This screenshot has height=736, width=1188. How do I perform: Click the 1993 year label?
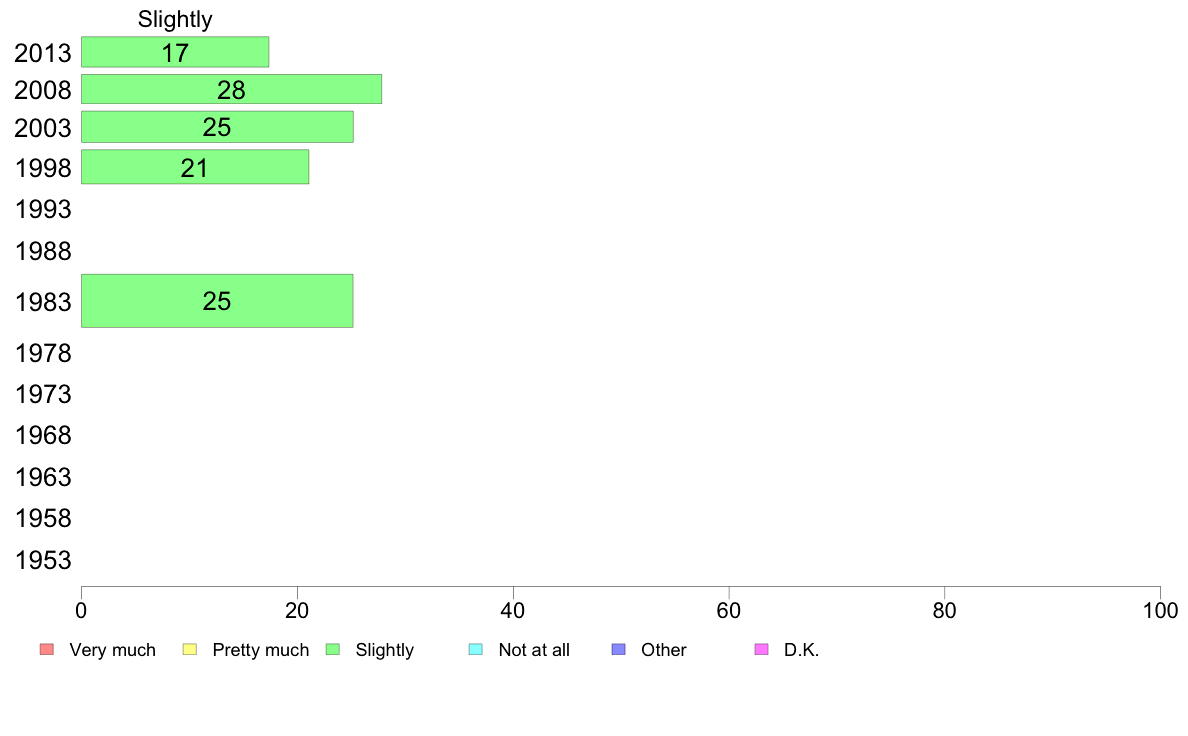pos(43,209)
